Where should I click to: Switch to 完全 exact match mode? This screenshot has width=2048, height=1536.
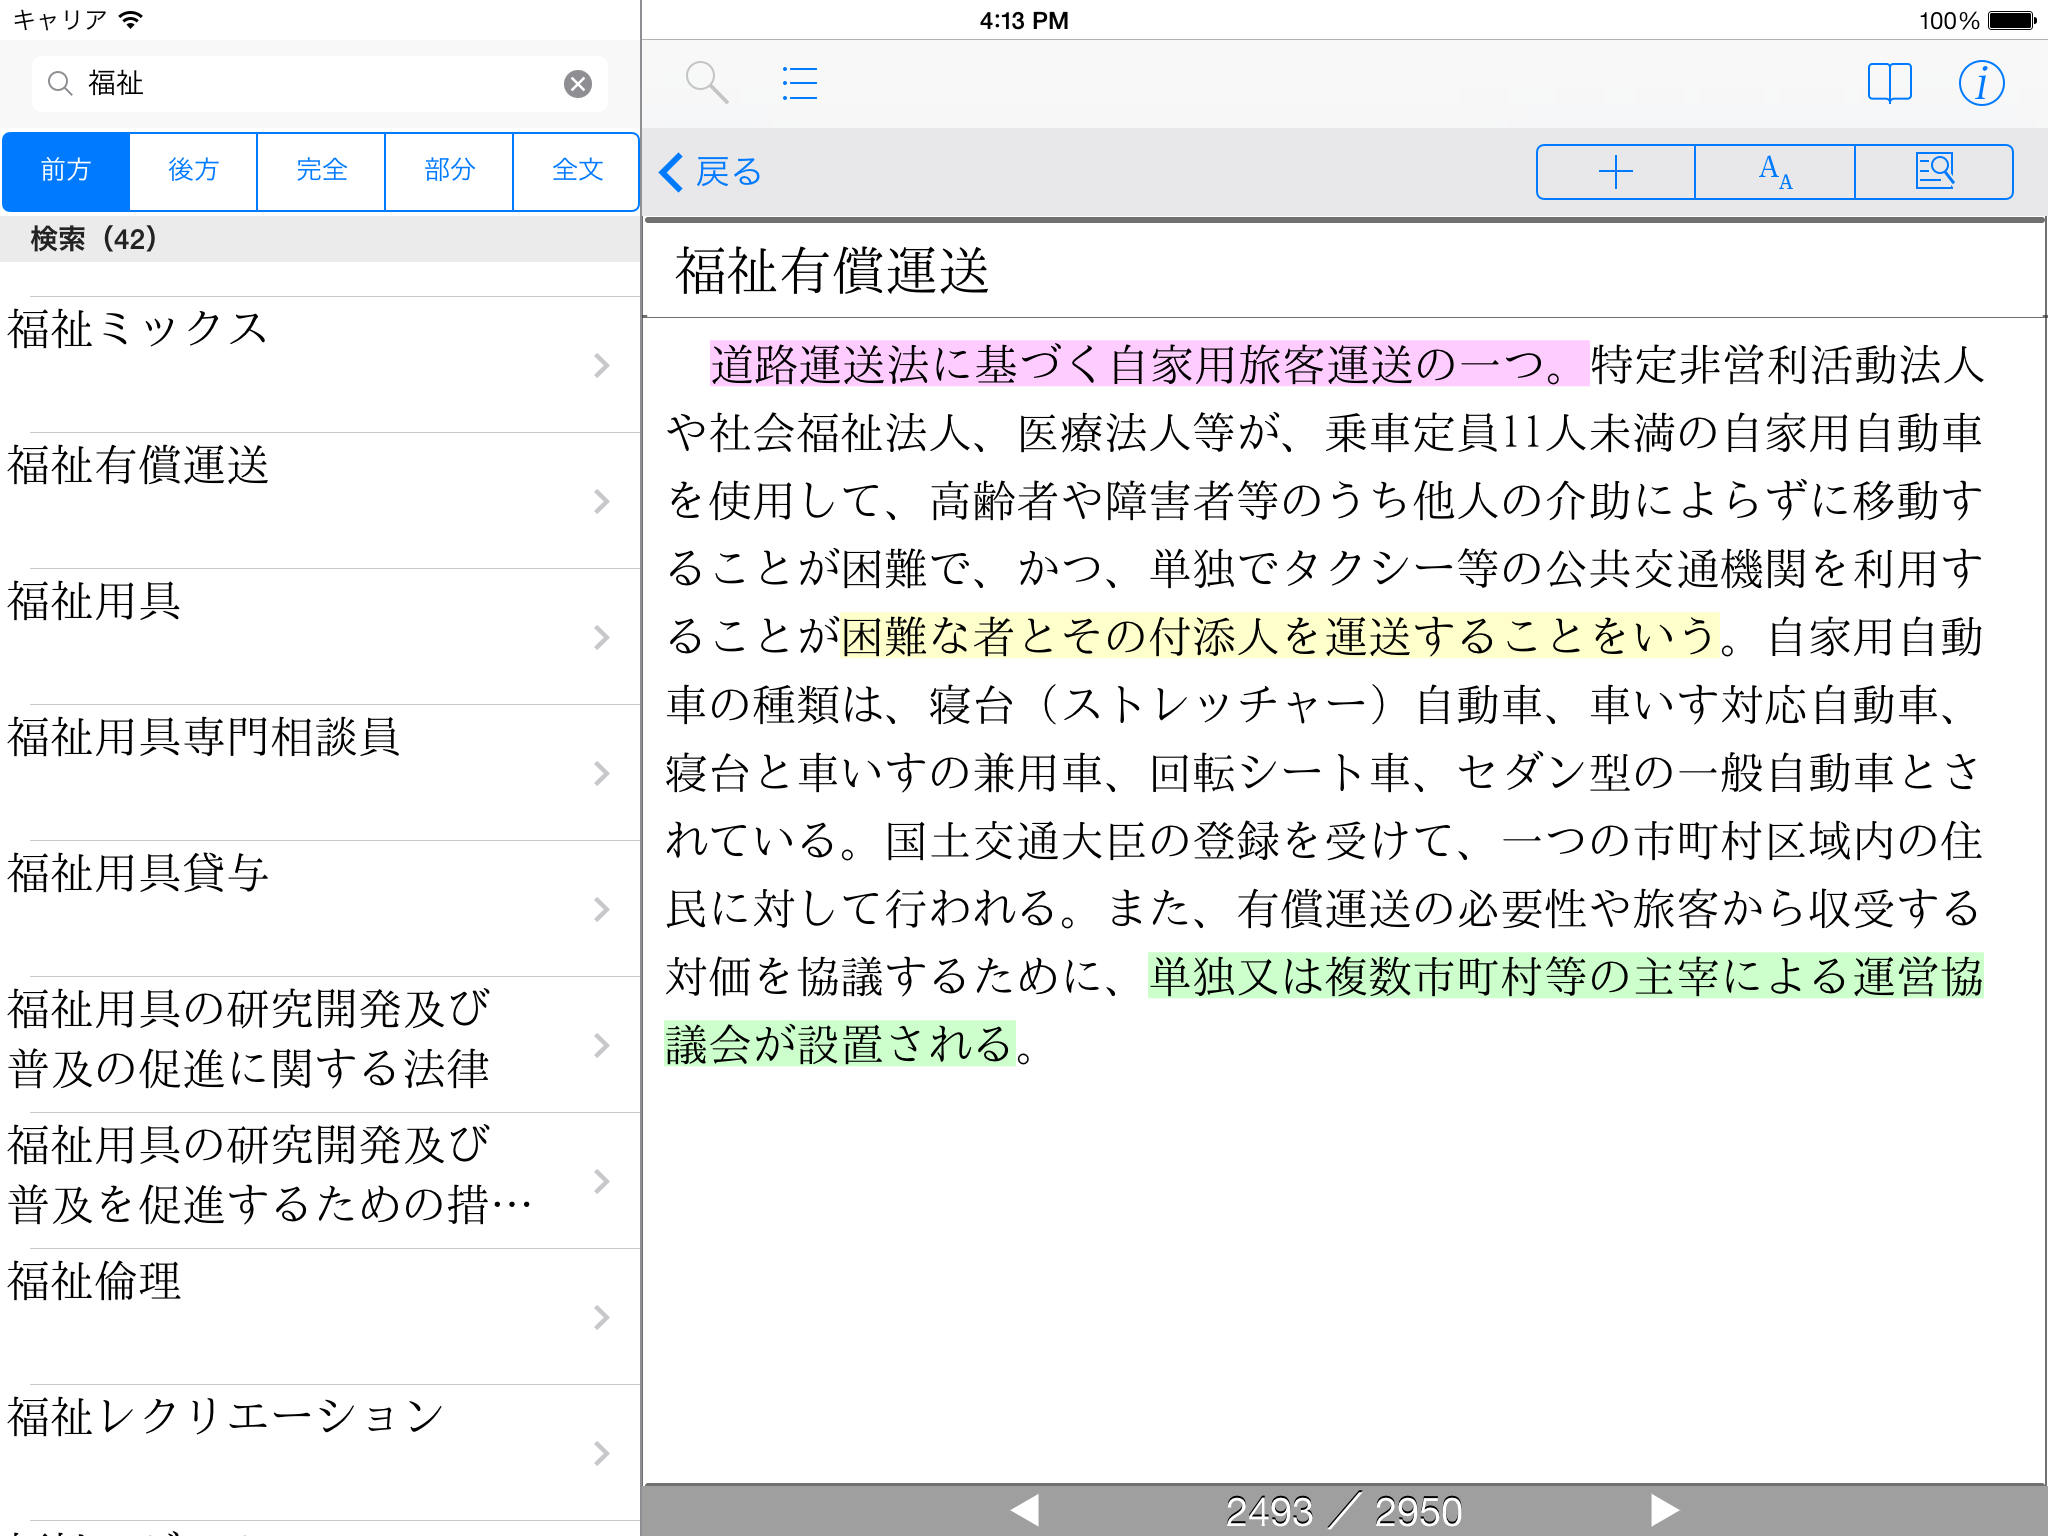[x=321, y=171]
